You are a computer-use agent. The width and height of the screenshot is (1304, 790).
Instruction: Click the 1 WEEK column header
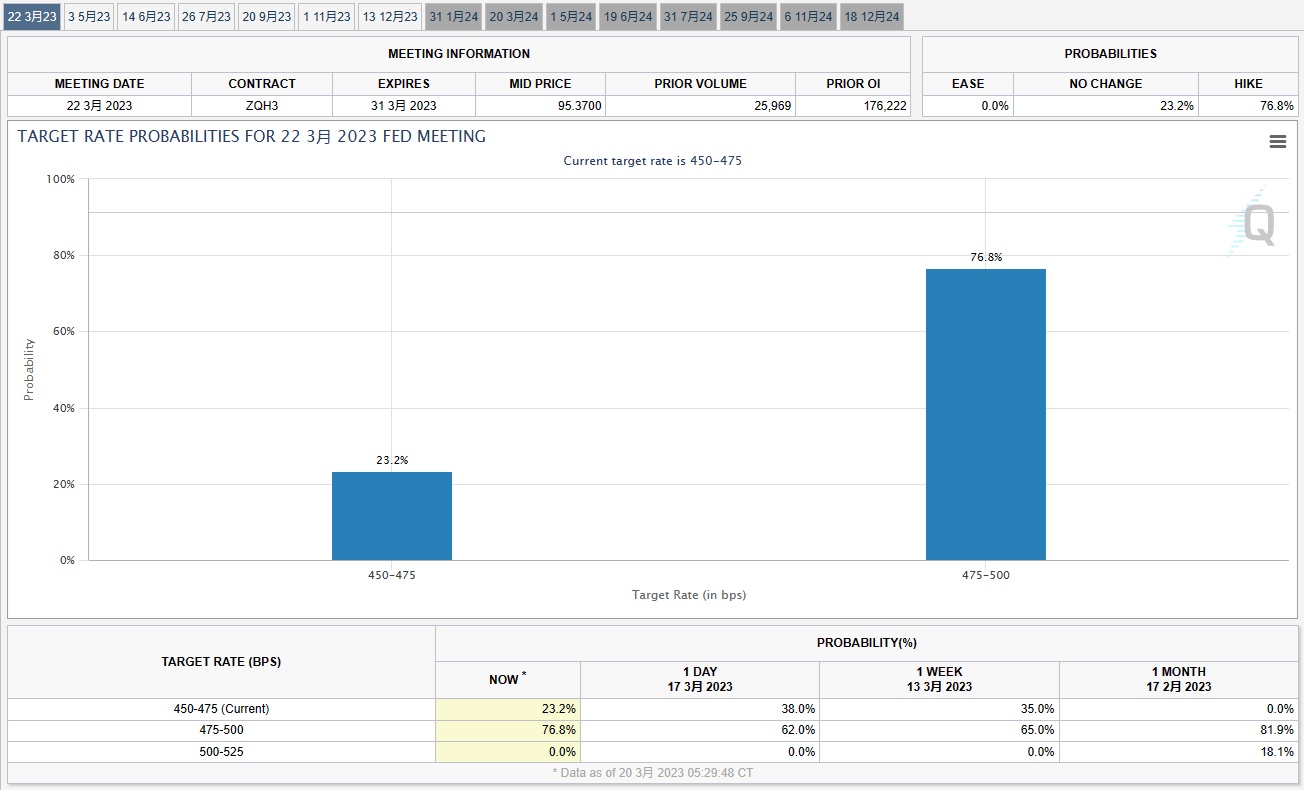(x=939, y=679)
